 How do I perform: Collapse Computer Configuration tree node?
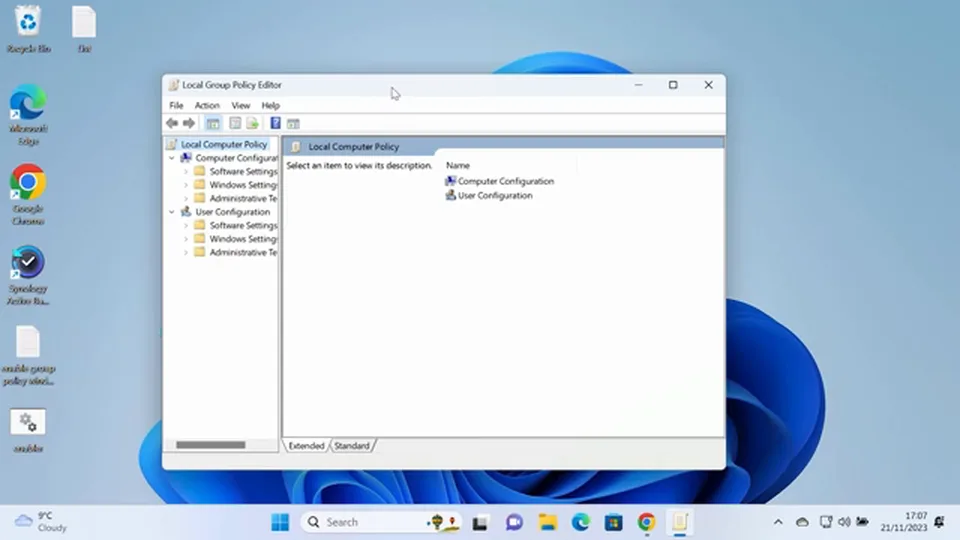pos(172,158)
